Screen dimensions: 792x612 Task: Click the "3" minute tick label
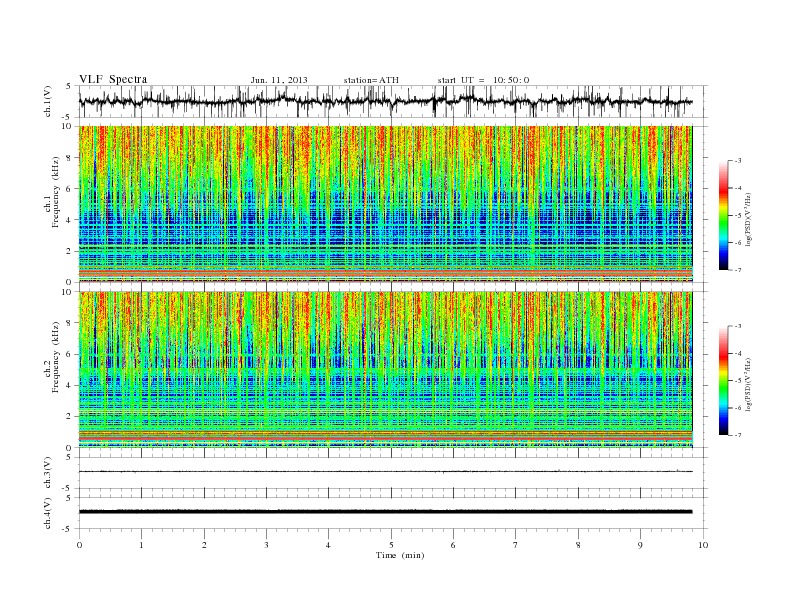(x=266, y=545)
